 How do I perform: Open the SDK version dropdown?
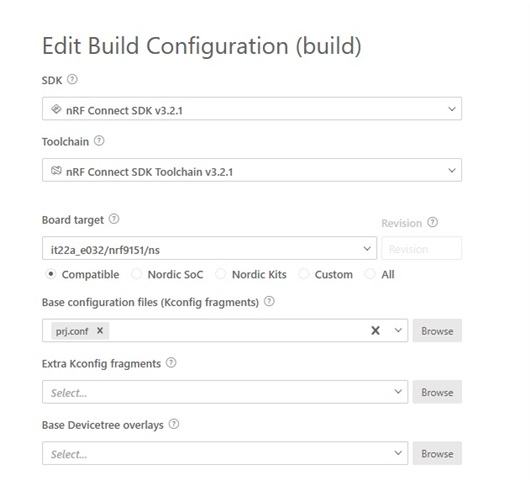(x=252, y=109)
